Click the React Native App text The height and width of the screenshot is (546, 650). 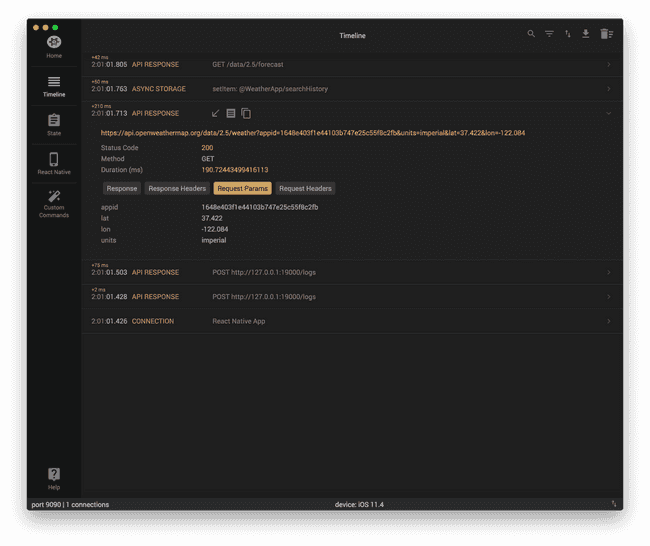click(239, 321)
